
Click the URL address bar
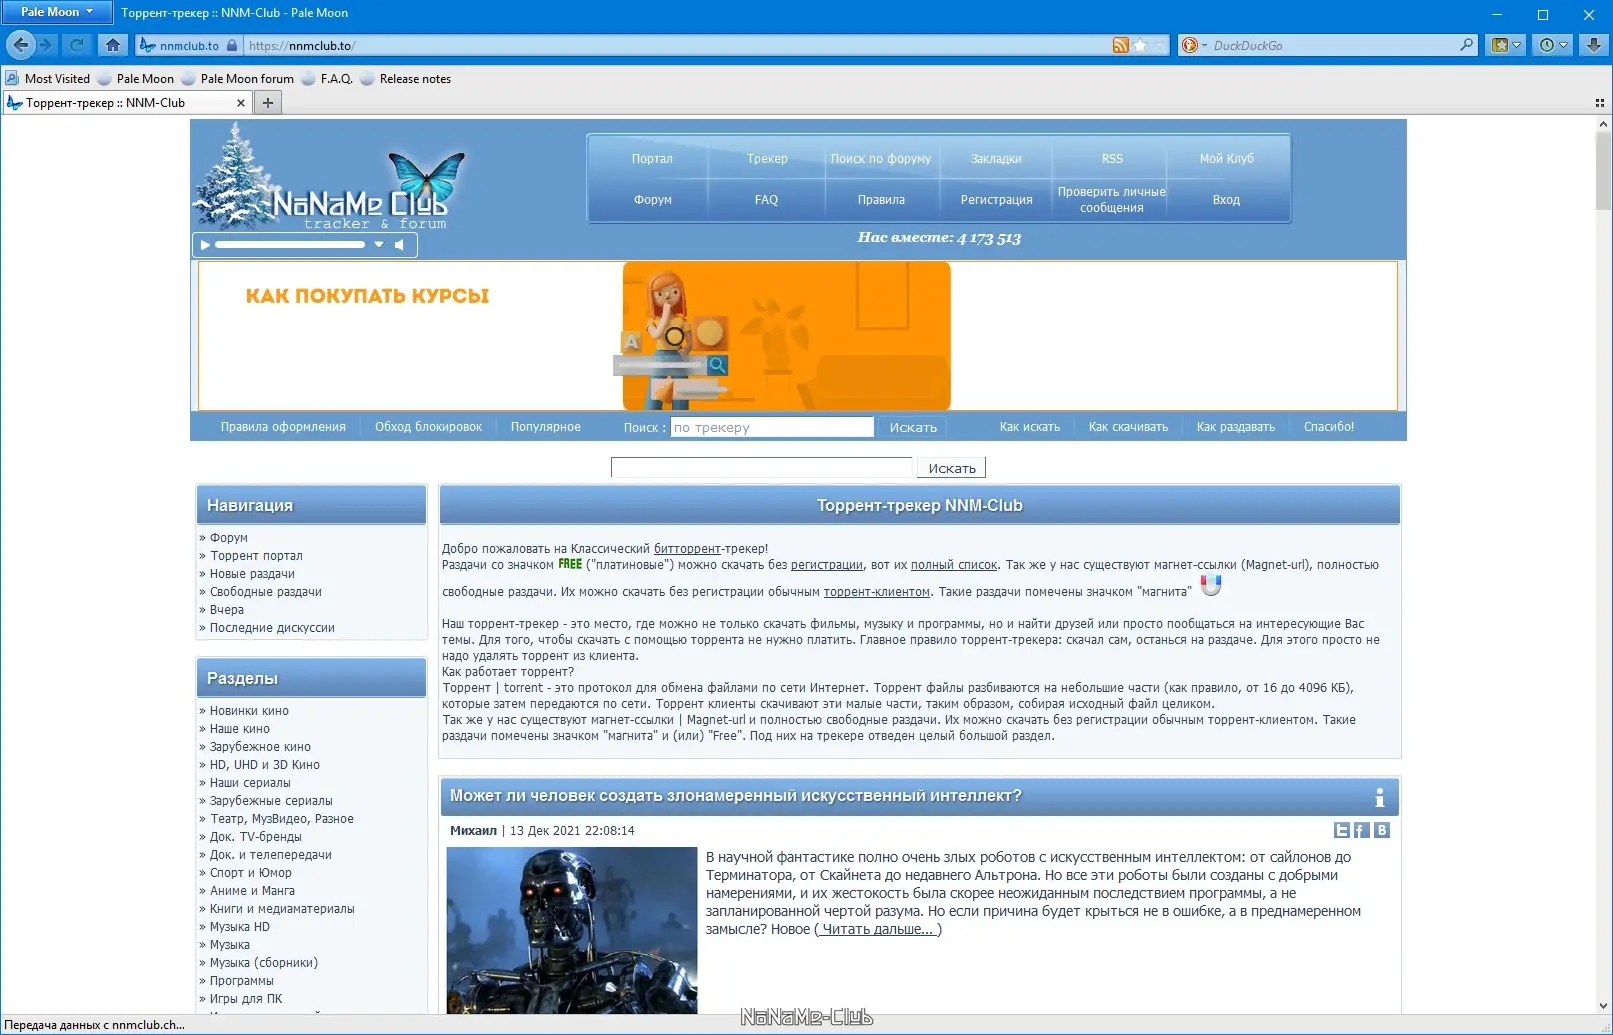click(x=678, y=46)
